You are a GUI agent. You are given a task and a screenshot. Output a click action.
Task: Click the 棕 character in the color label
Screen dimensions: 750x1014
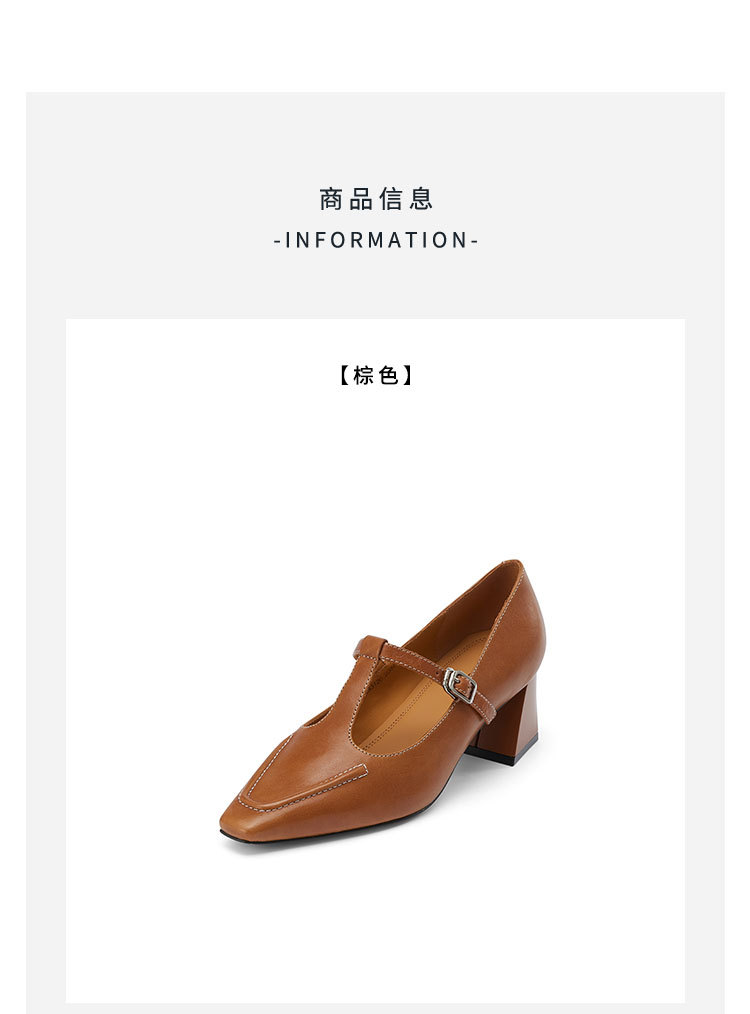(363, 374)
